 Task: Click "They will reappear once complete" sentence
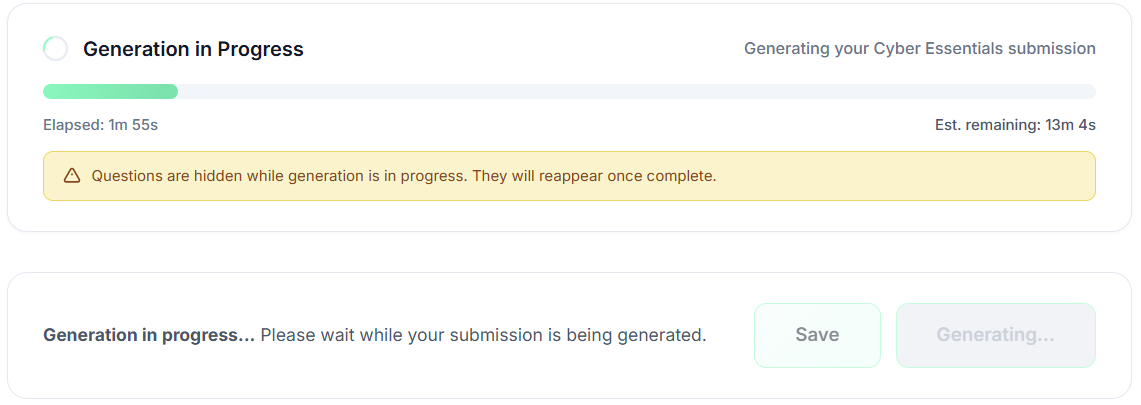(593, 176)
